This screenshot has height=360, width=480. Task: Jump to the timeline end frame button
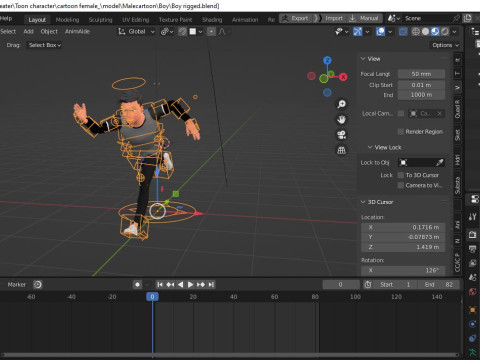[211, 285]
